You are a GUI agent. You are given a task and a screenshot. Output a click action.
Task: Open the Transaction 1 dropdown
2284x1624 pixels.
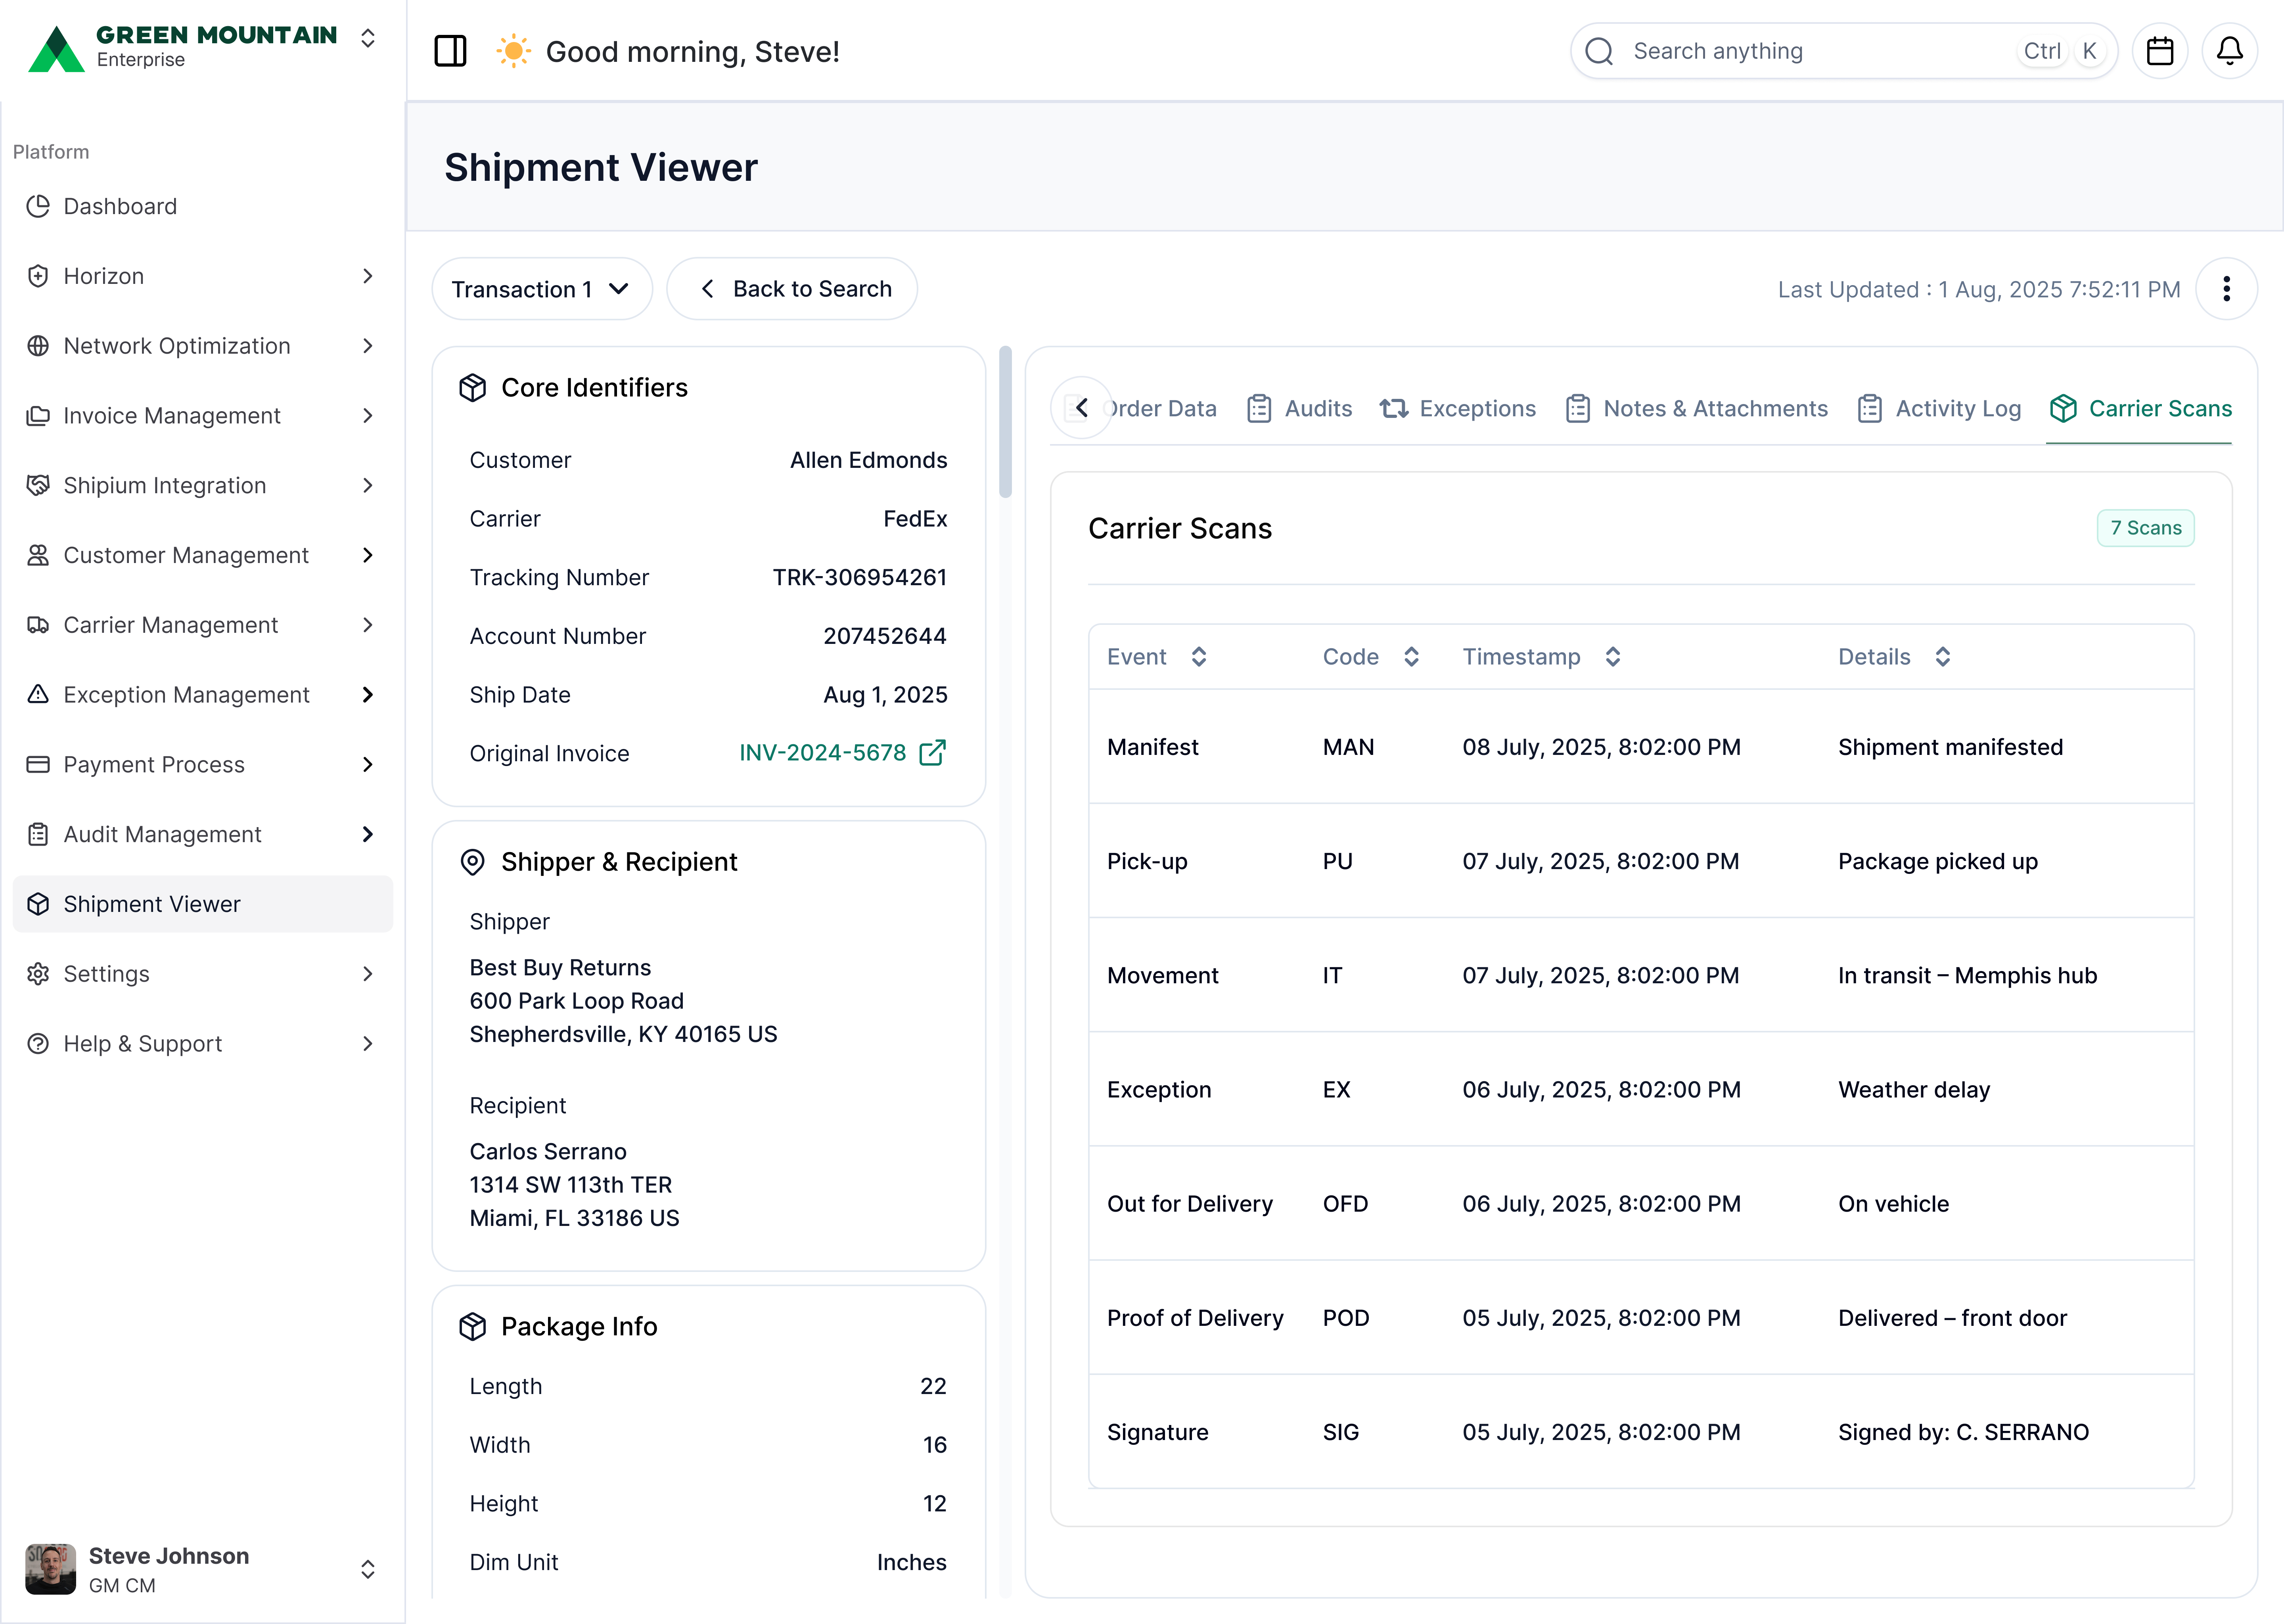(x=542, y=289)
